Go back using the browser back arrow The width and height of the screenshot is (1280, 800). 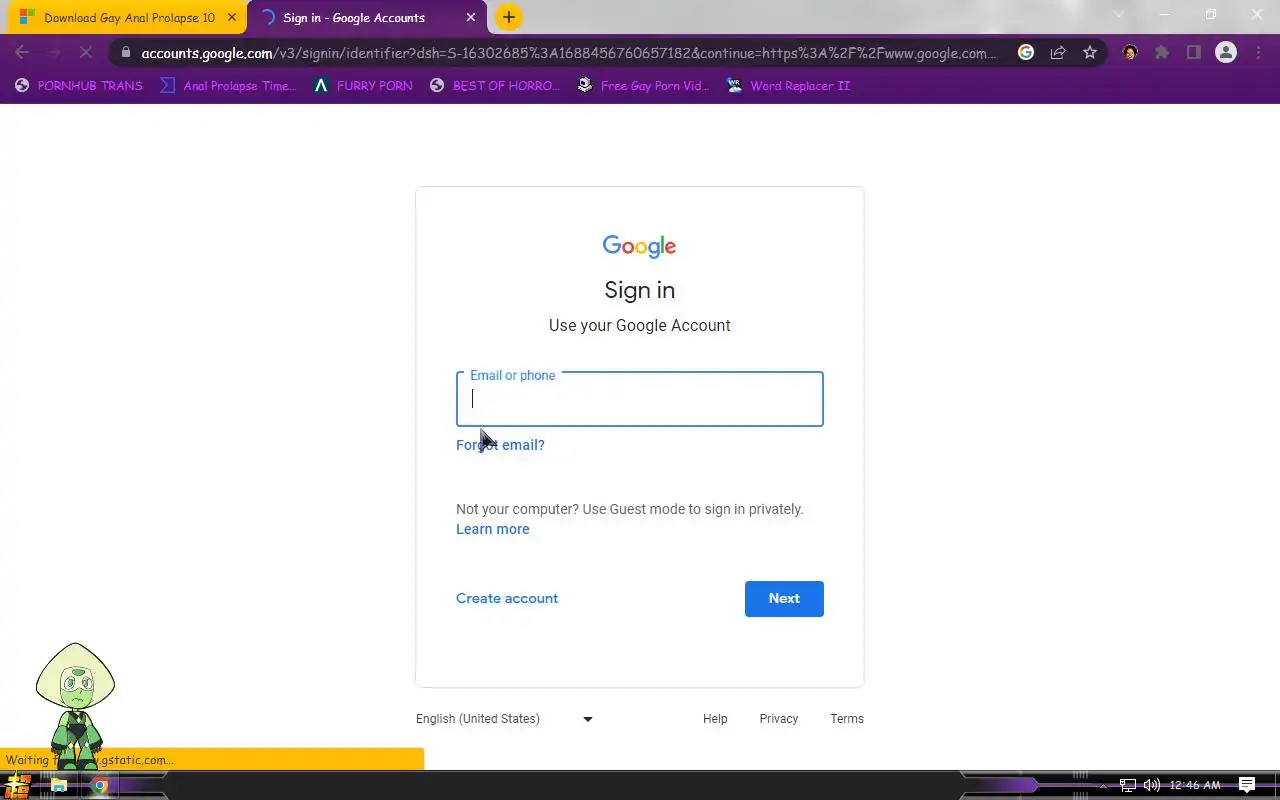22,53
